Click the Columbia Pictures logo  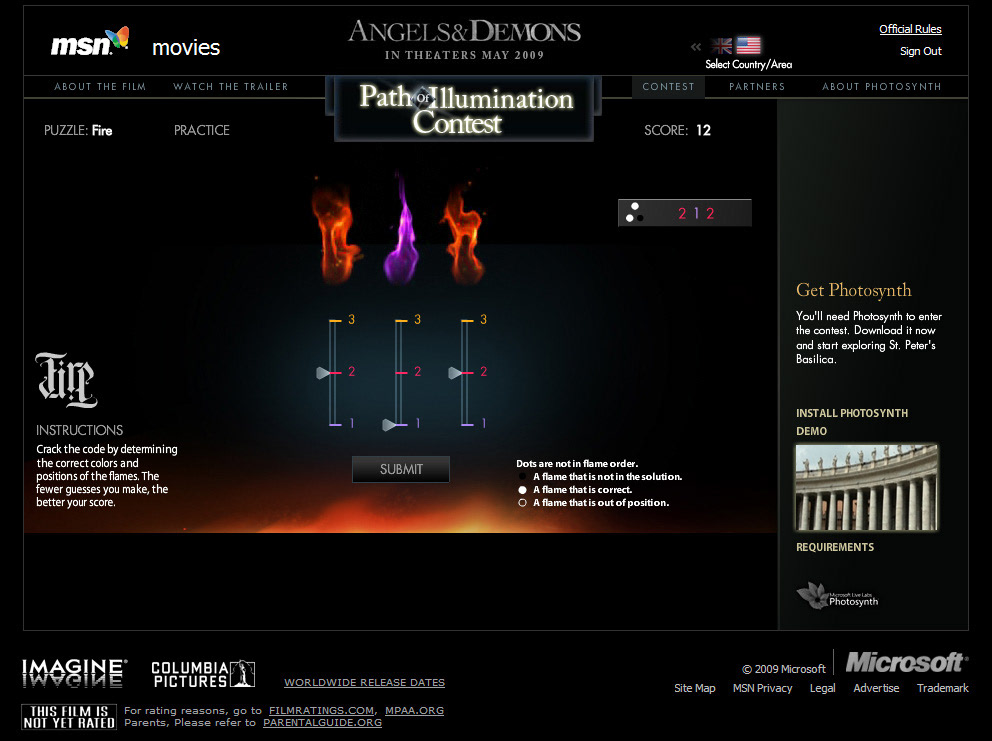(x=202, y=674)
